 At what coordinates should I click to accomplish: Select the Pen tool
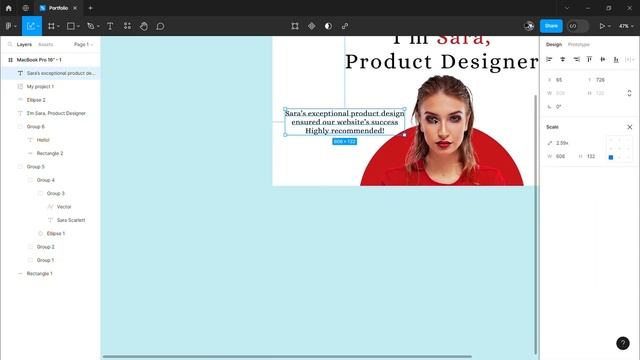click(91, 26)
